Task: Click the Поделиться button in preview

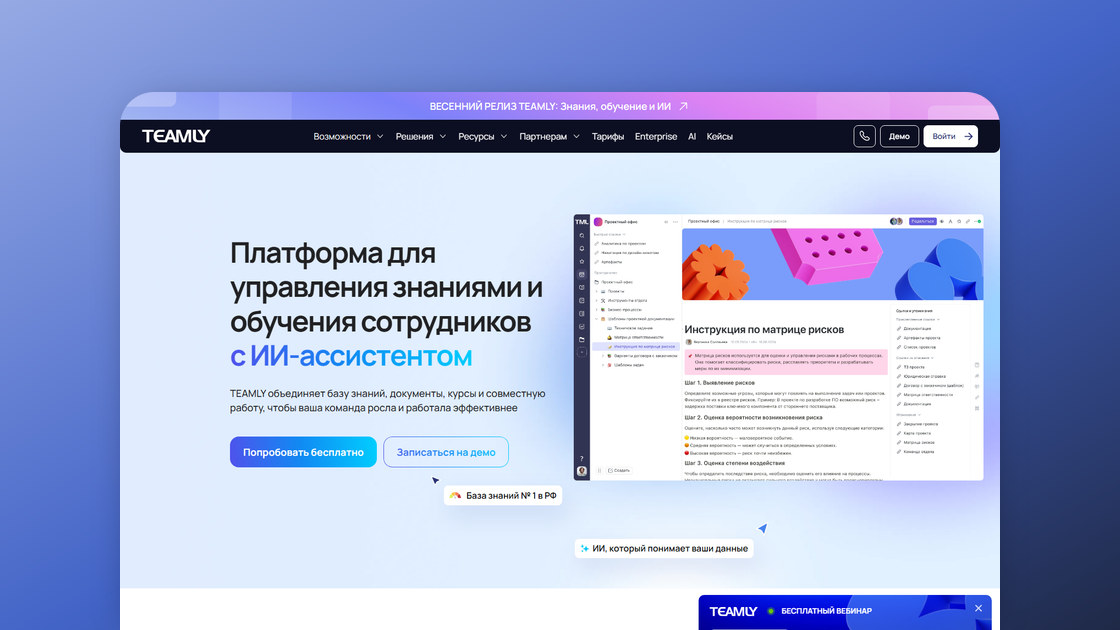Action: (922, 221)
